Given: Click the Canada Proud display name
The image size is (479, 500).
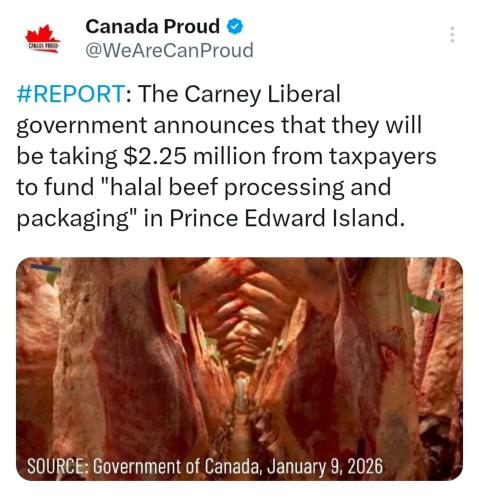Looking at the screenshot, I should click(x=152, y=26).
